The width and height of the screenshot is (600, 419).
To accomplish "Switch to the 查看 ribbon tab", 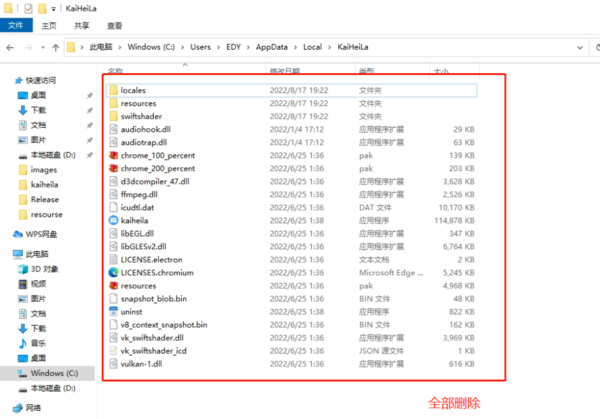I will [115, 26].
